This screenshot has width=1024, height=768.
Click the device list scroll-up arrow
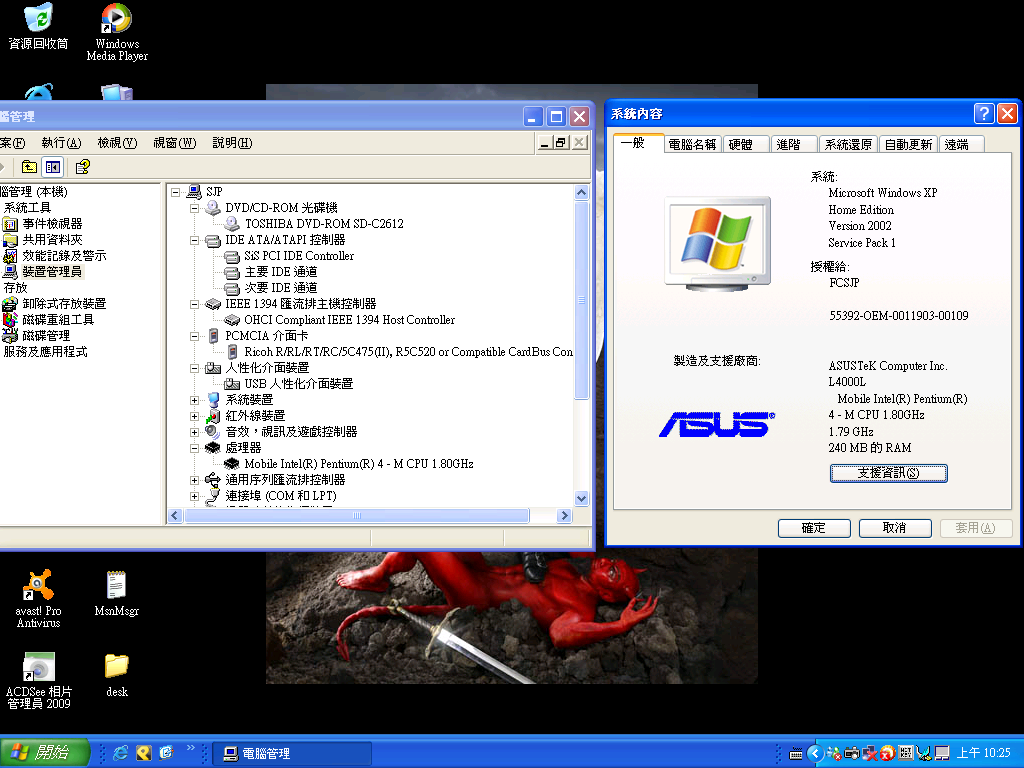pyautogui.click(x=581, y=192)
